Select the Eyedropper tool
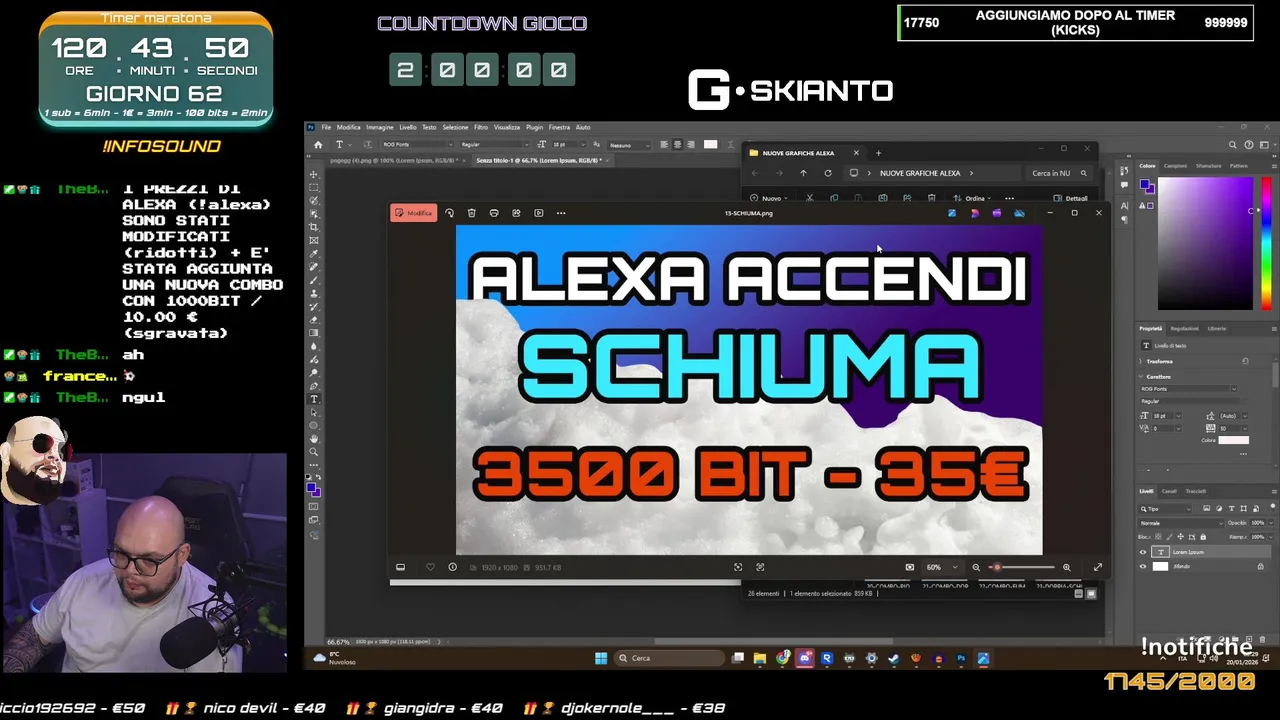The height and width of the screenshot is (720, 1280). (314, 254)
